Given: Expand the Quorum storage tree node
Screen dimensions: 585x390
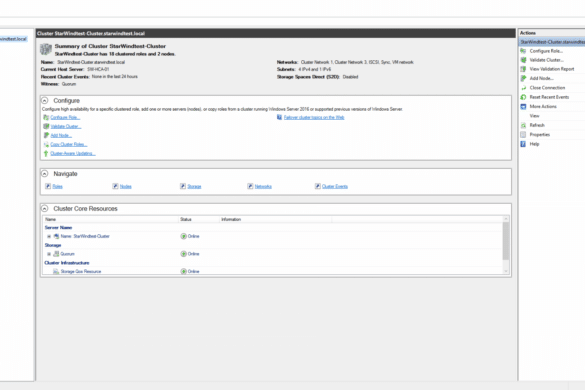Looking at the screenshot, I should point(49,254).
